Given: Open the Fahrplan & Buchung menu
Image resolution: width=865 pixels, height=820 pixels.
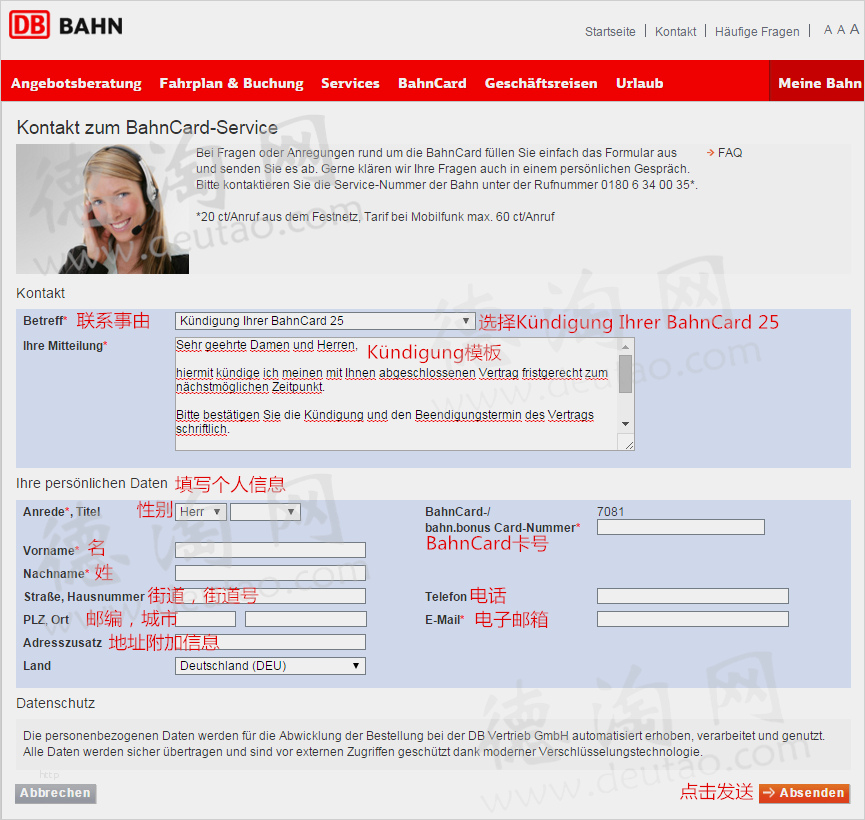Looking at the screenshot, I should [231, 83].
